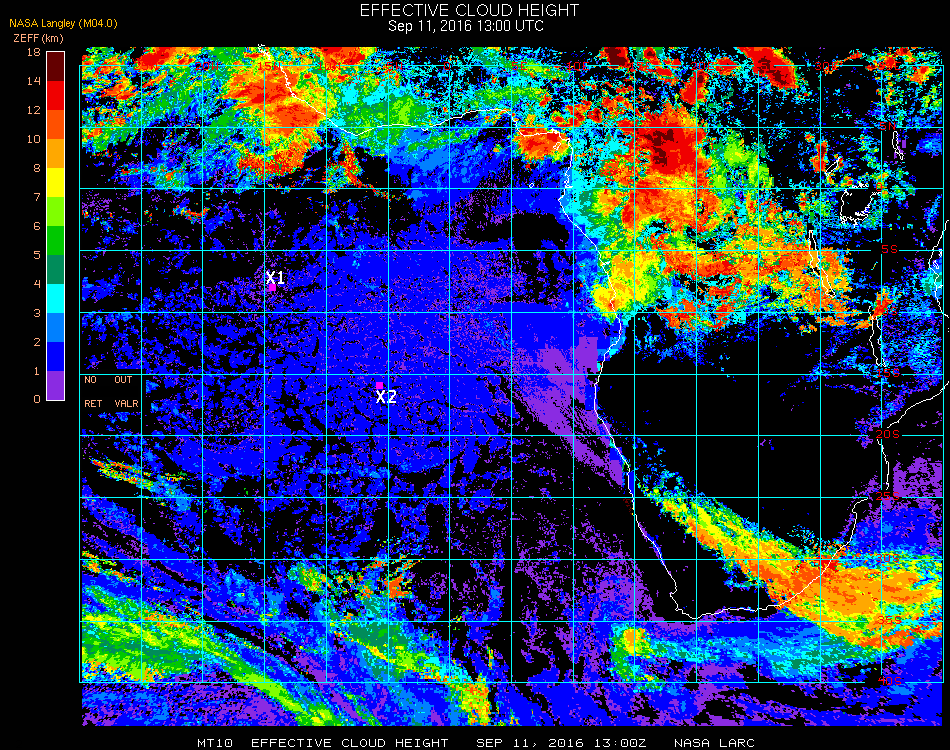Click the X1 magenta marker point
This screenshot has width=950, height=750.
(x=273, y=288)
